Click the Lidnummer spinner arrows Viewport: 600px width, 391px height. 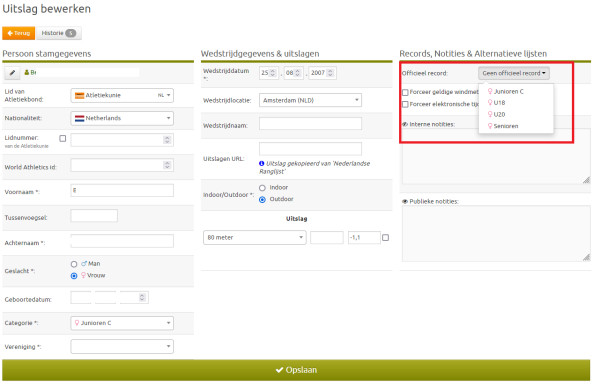[x=167, y=140]
